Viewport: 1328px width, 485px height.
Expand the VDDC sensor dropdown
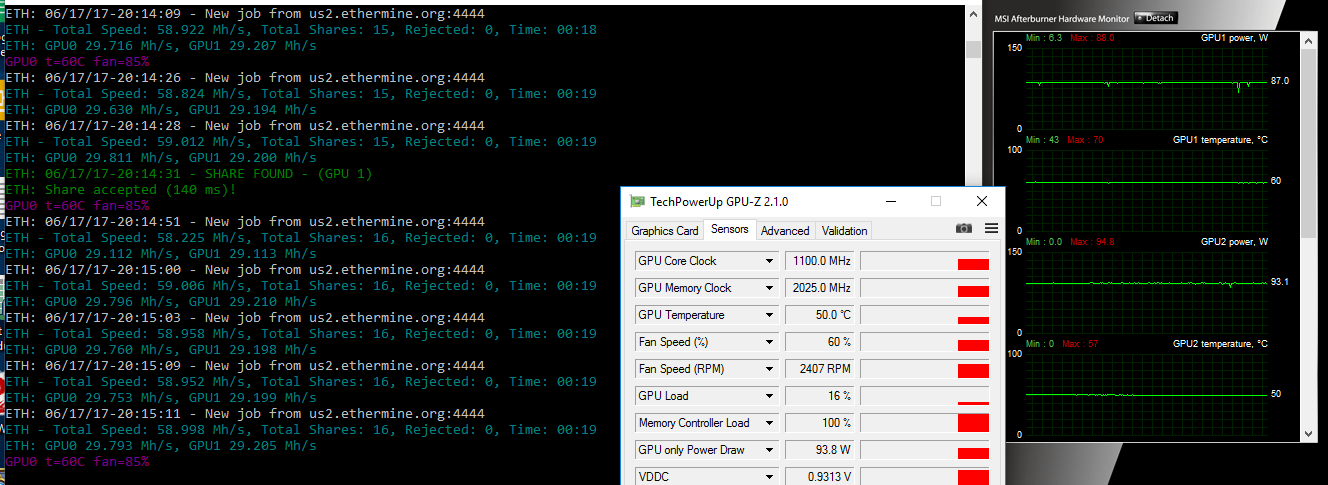[769, 477]
